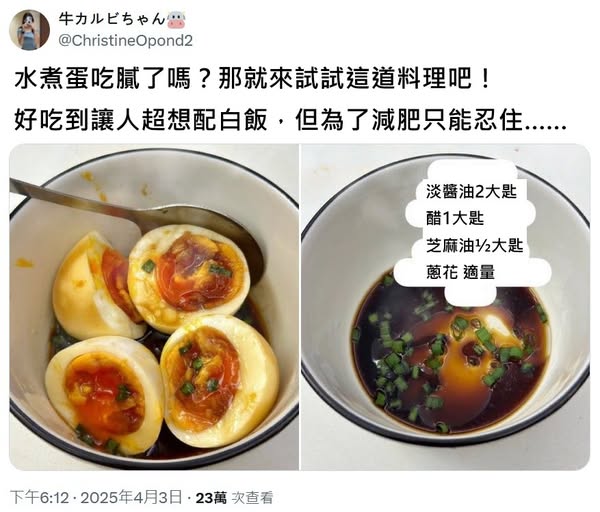Select second tweet line about 減肥
The width and height of the screenshot is (600, 512).
(290, 120)
